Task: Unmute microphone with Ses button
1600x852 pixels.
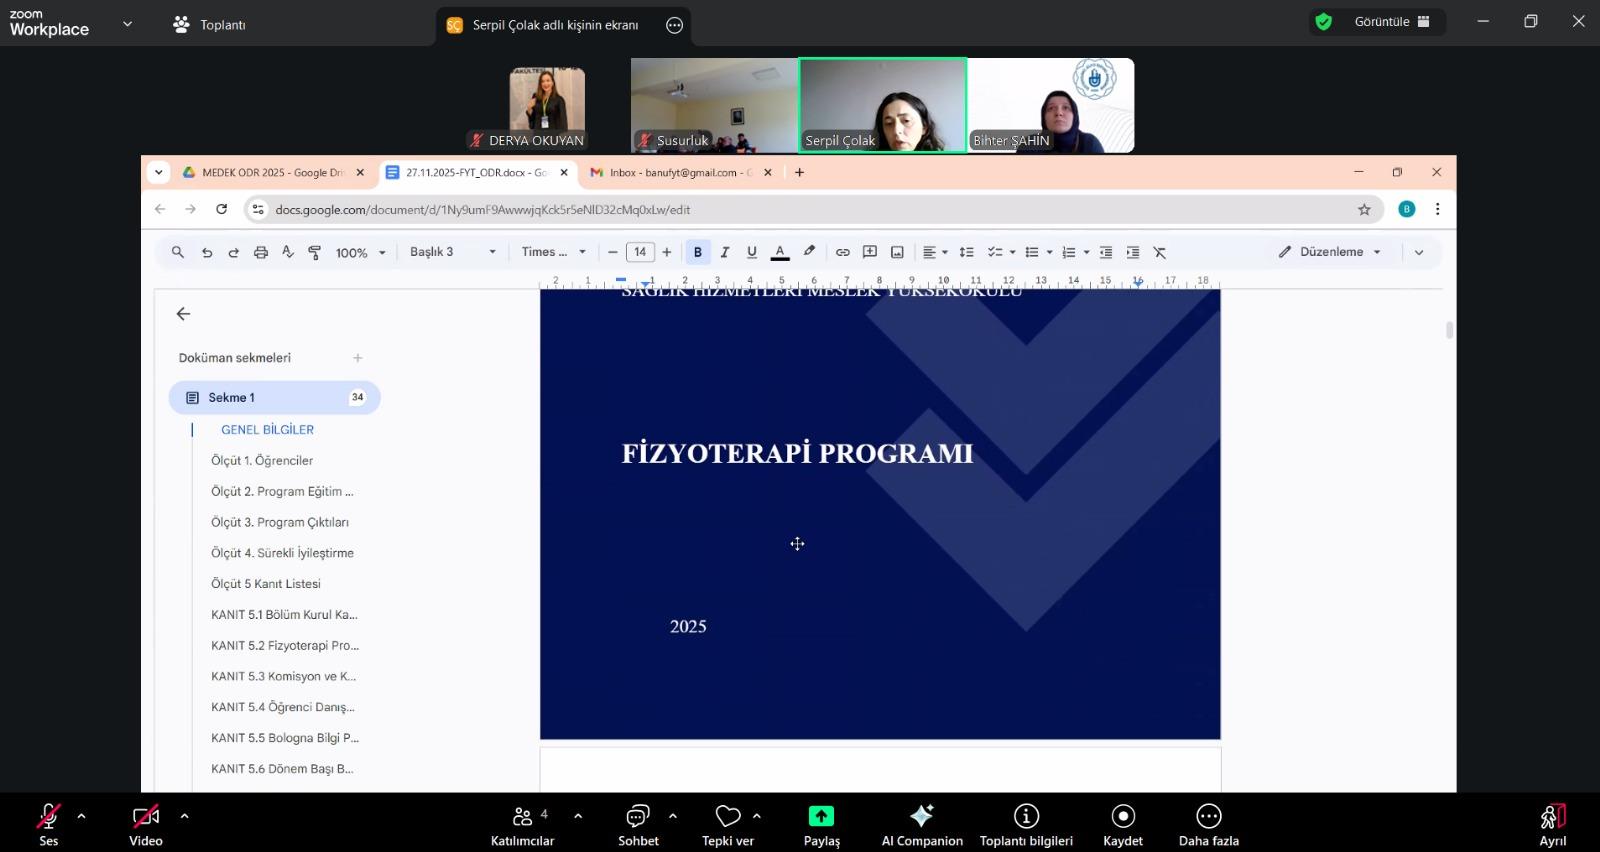Action: click(x=48, y=817)
